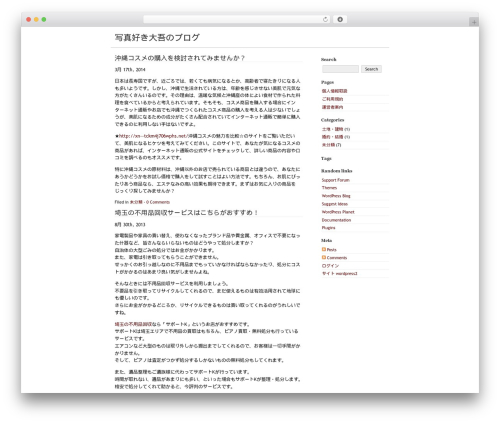Open the 運営者案内 page link
The width and height of the screenshot is (500, 423).
tap(332, 107)
